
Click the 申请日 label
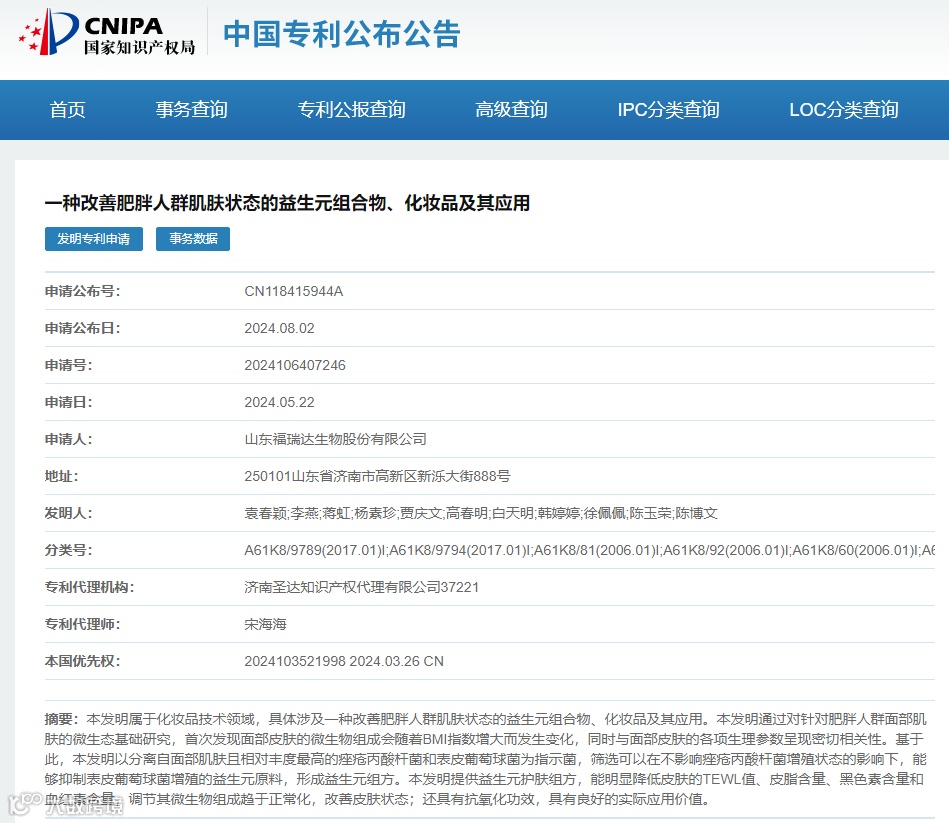click(68, 402)
